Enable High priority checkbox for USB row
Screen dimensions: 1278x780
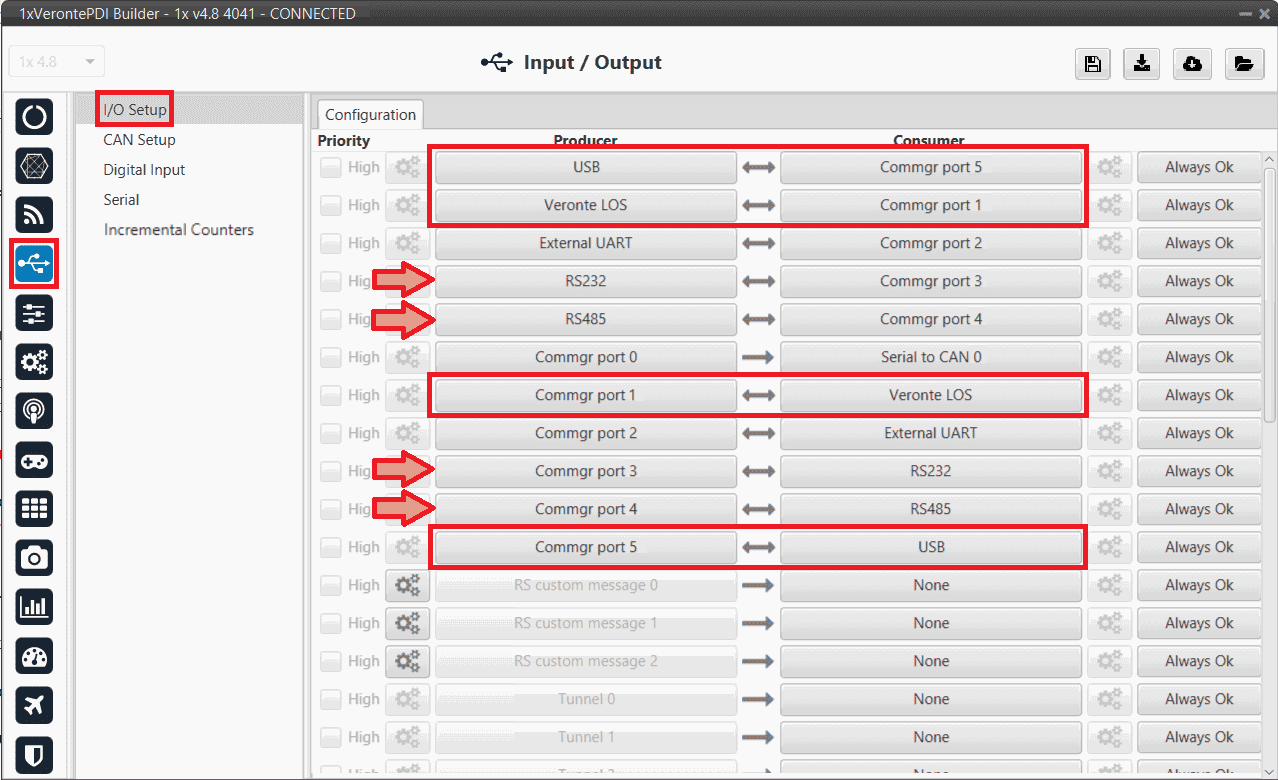[330, 168]
